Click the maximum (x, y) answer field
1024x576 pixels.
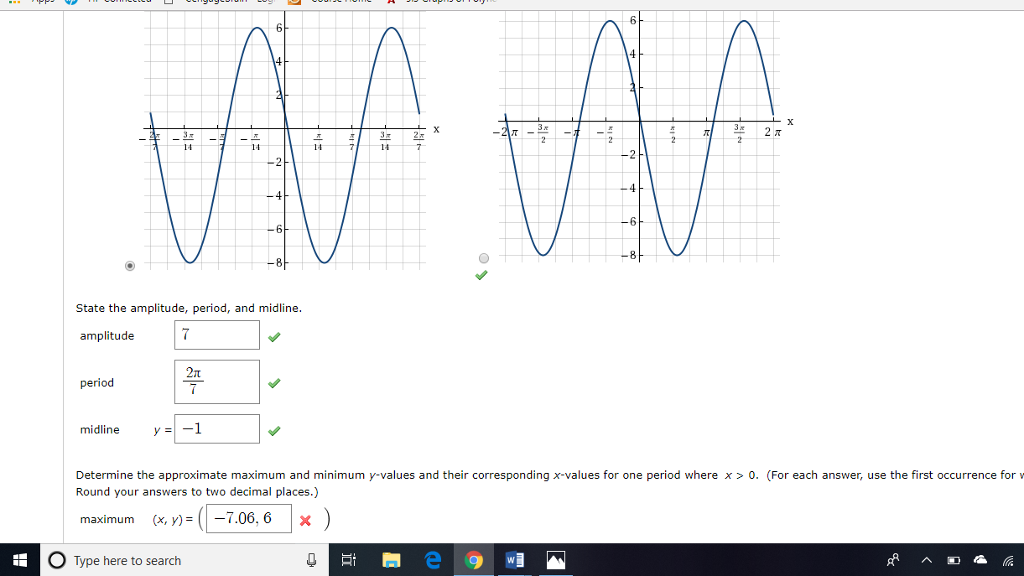coord(247,519)
